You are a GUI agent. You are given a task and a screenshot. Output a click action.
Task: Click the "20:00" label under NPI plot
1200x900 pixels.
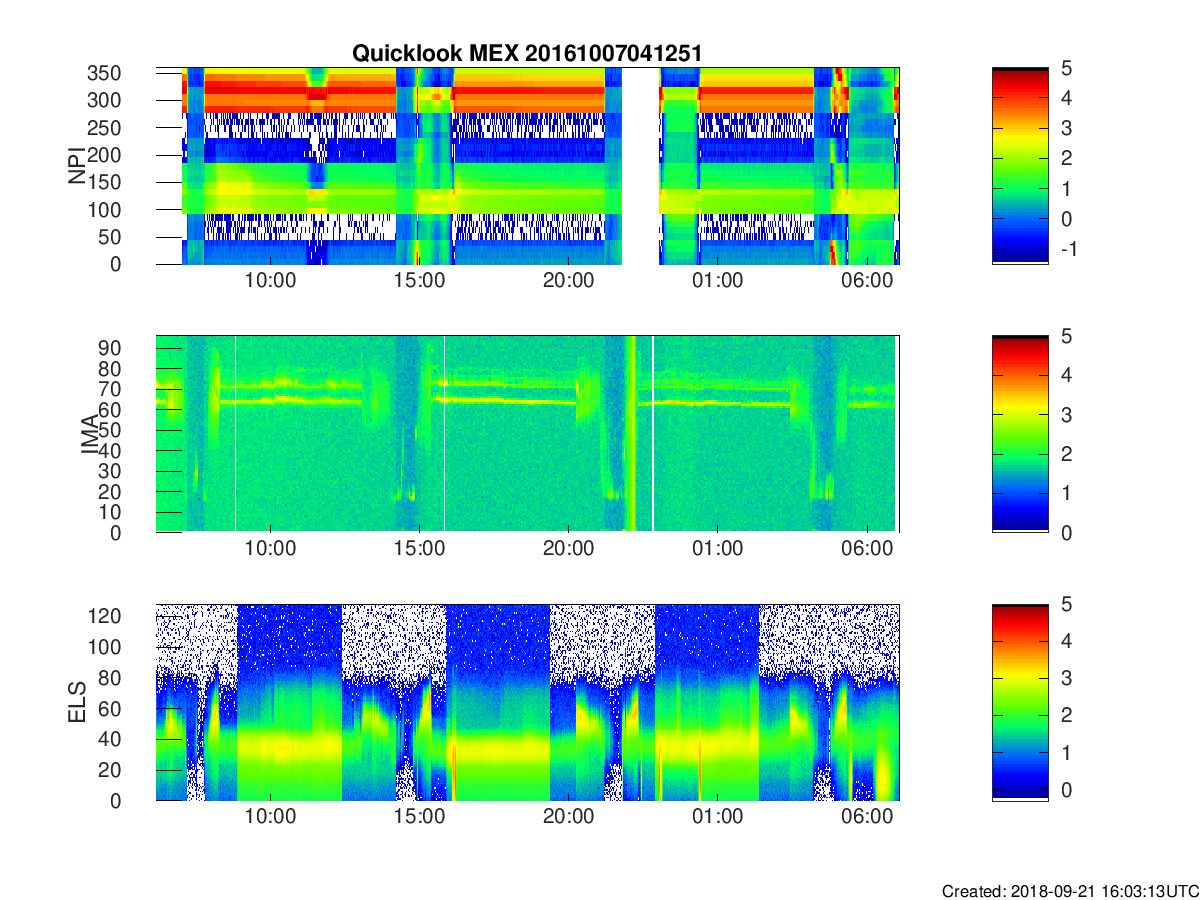pyautogui.click(x=568, y=281)
